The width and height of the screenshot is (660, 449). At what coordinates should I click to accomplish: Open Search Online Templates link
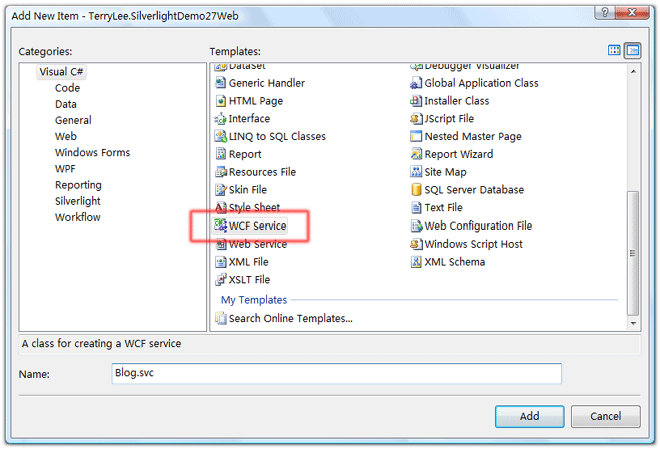(x=290, y=319)
